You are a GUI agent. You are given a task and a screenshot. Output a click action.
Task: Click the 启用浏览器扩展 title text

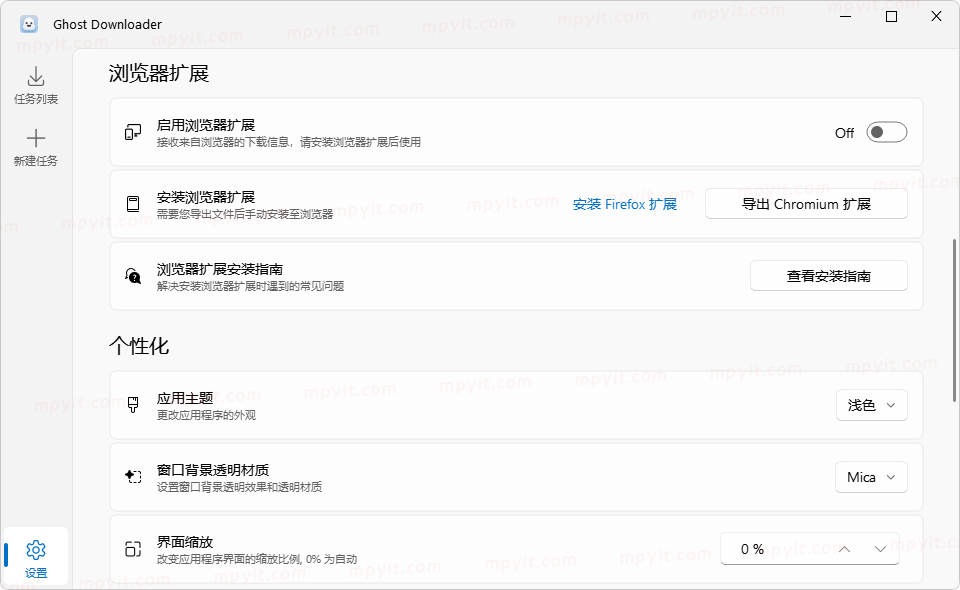[206, 125]
